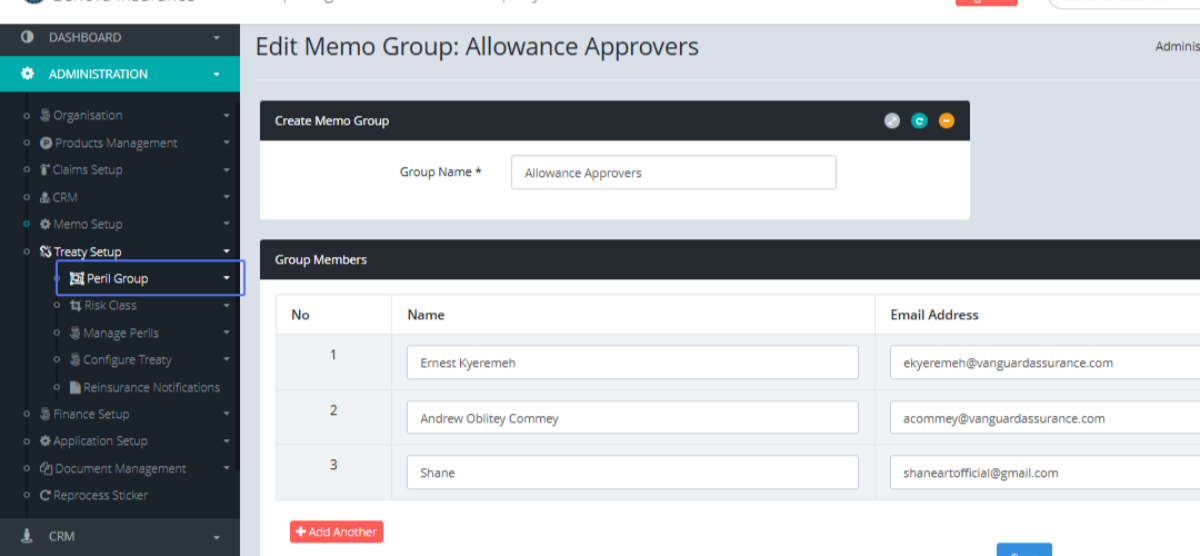Viewport: 1200px width, 556px height.
Task: Click the CRM person icon at sidebar bottom
Action: tap(28, 536)
